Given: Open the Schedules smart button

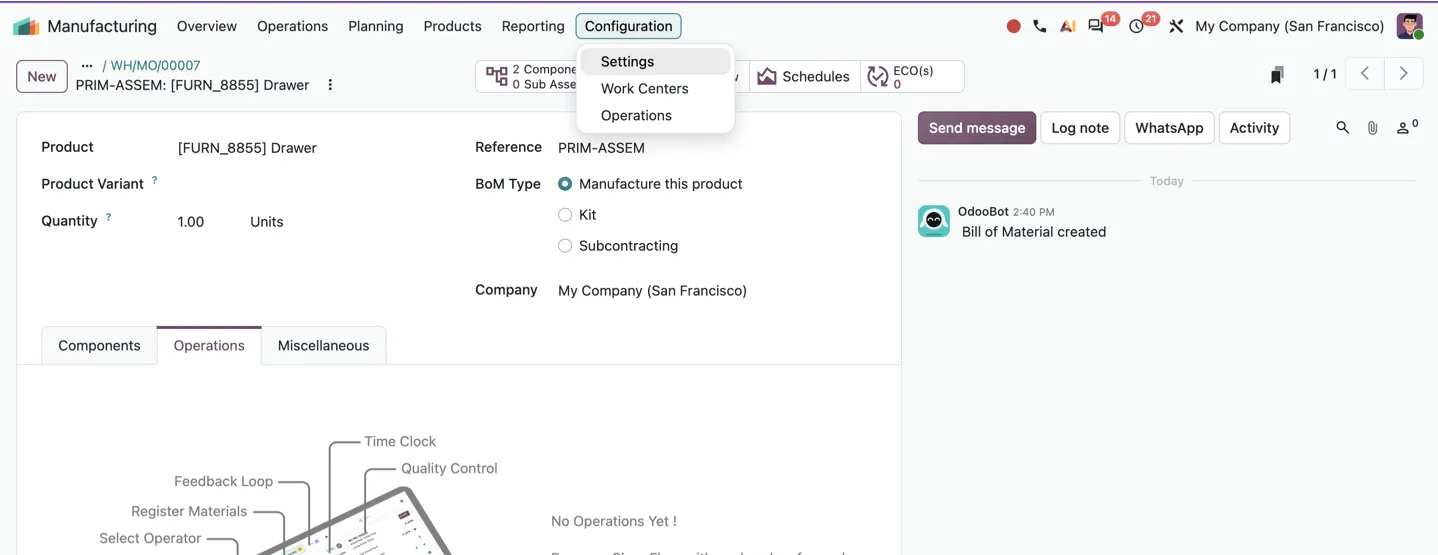Looking at the screenshot, I should pos(804,76).
